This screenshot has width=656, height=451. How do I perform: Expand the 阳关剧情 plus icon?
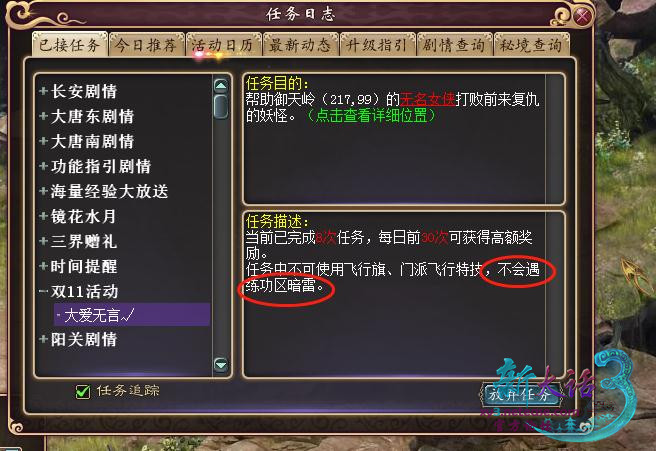(x=44, y=339)
